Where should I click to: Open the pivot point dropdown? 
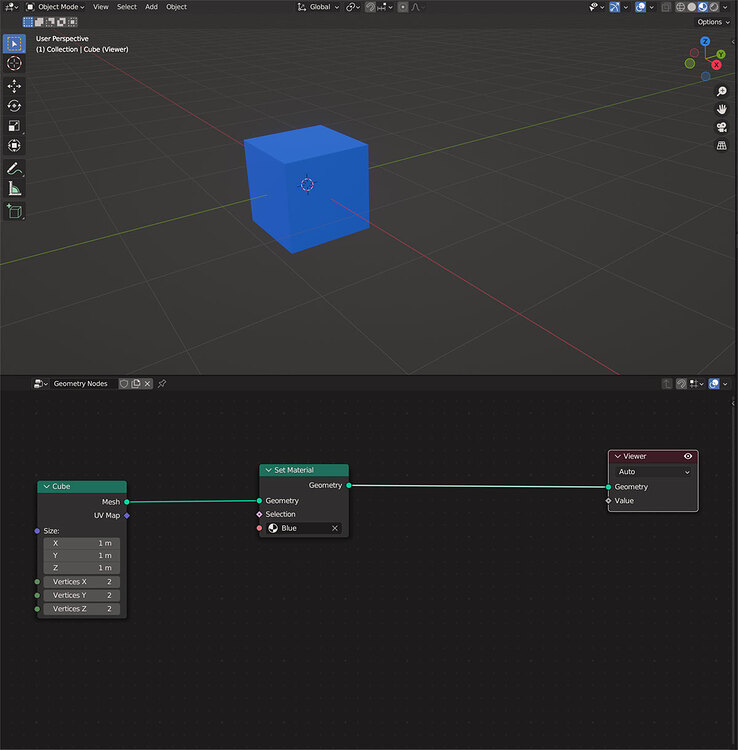pos(353,7)
